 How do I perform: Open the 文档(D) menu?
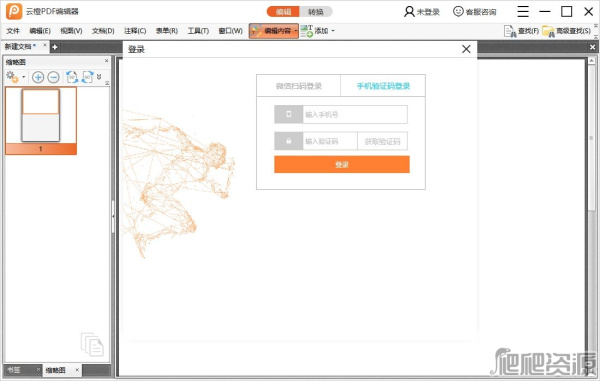click(x=103, y=31)
